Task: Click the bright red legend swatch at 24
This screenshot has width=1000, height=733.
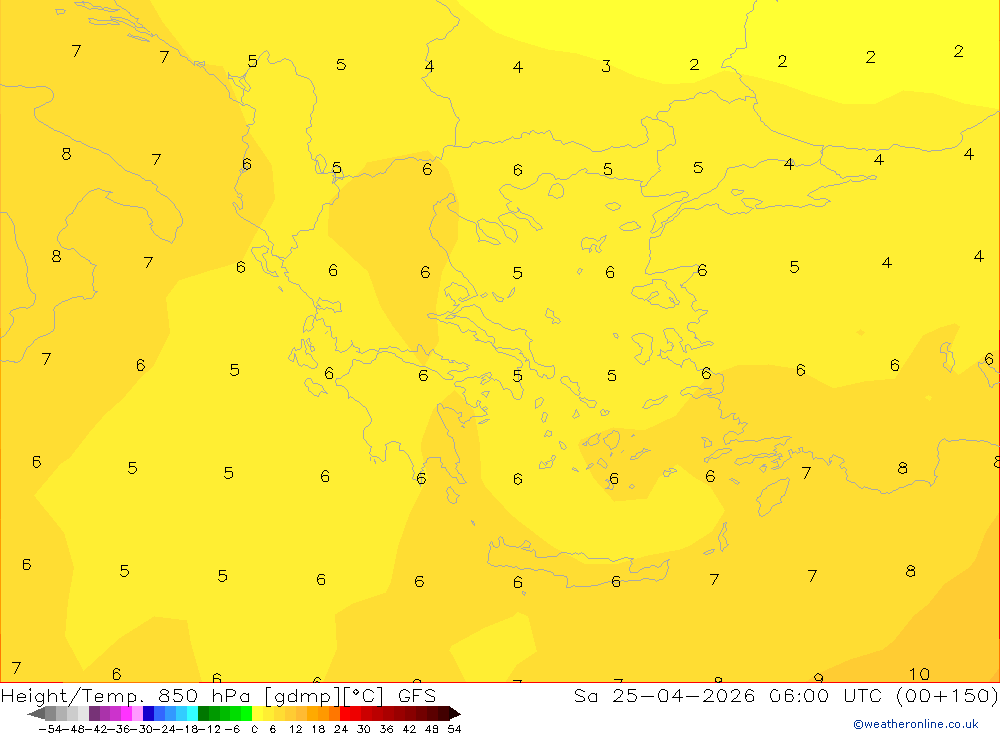Action: point(345,713)
